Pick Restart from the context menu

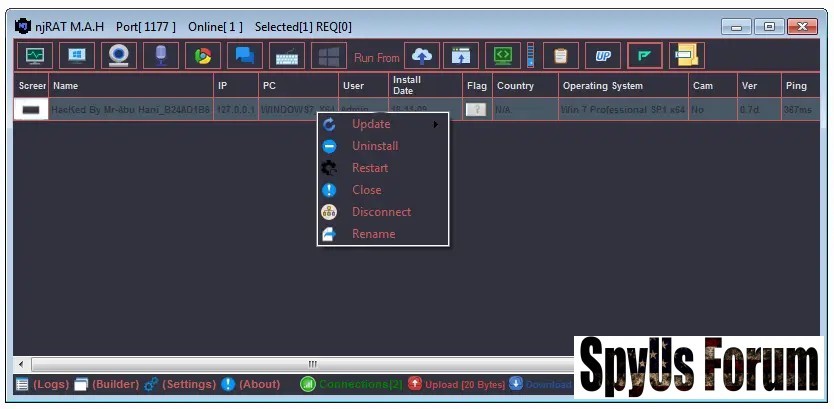pos(370,168)
